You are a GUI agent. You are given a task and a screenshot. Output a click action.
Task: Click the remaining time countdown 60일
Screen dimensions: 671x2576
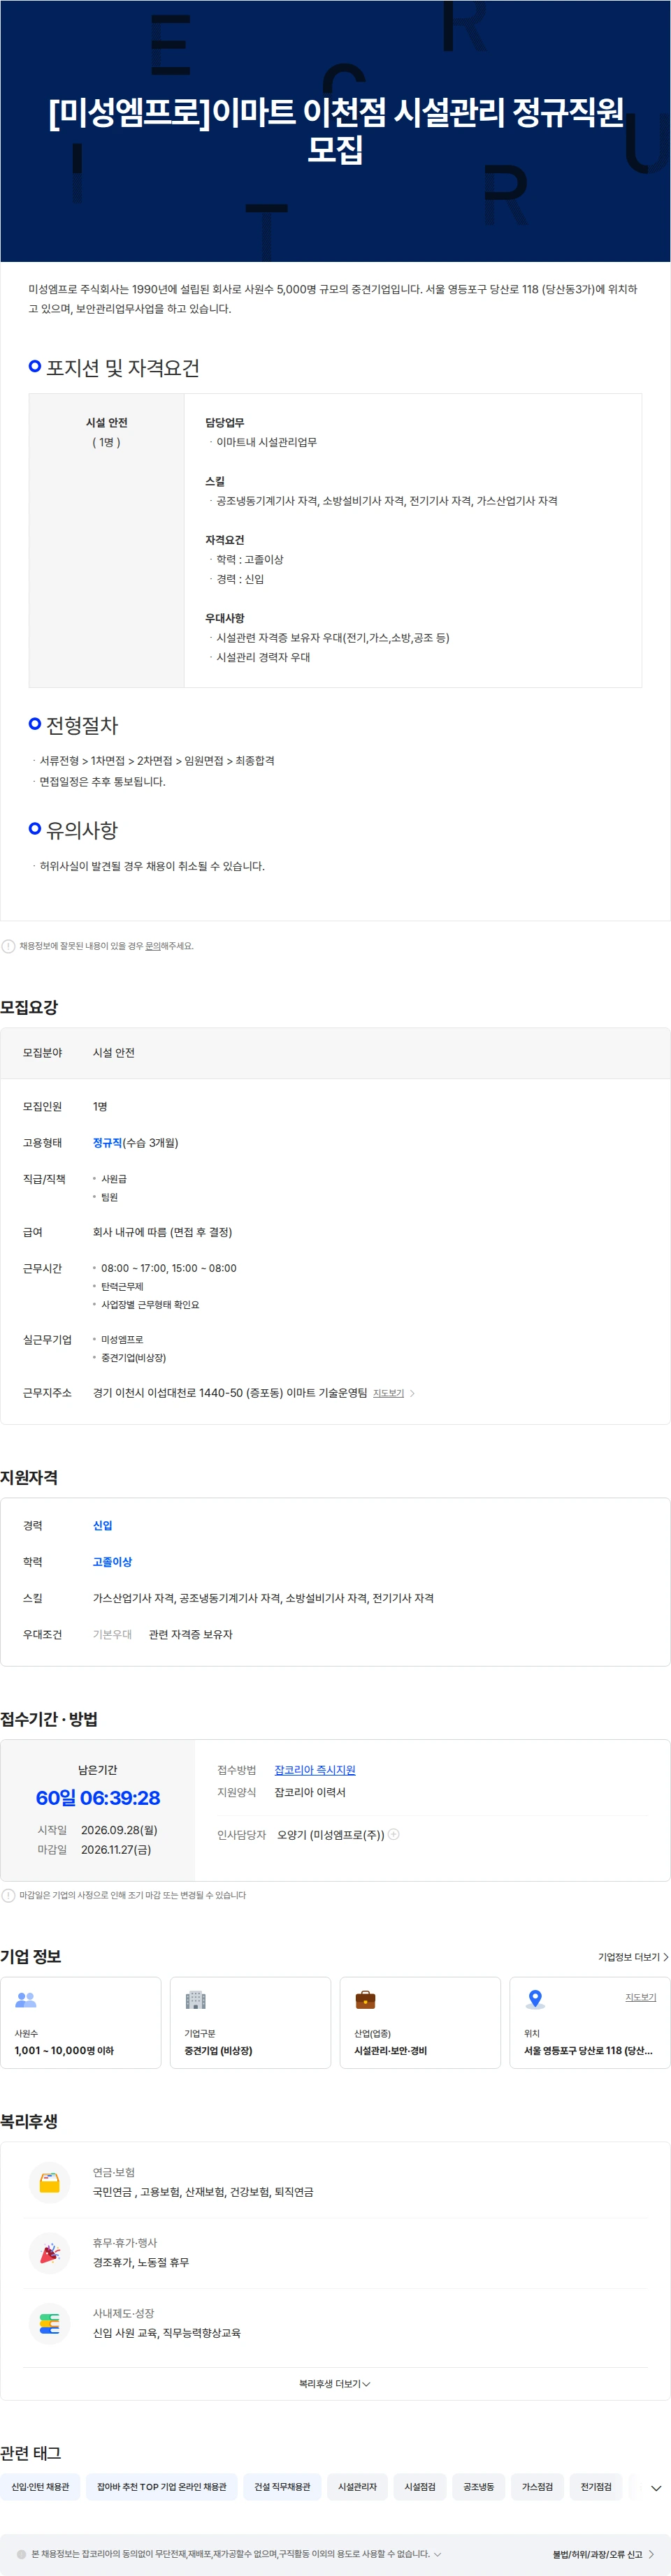point(98,1798)
